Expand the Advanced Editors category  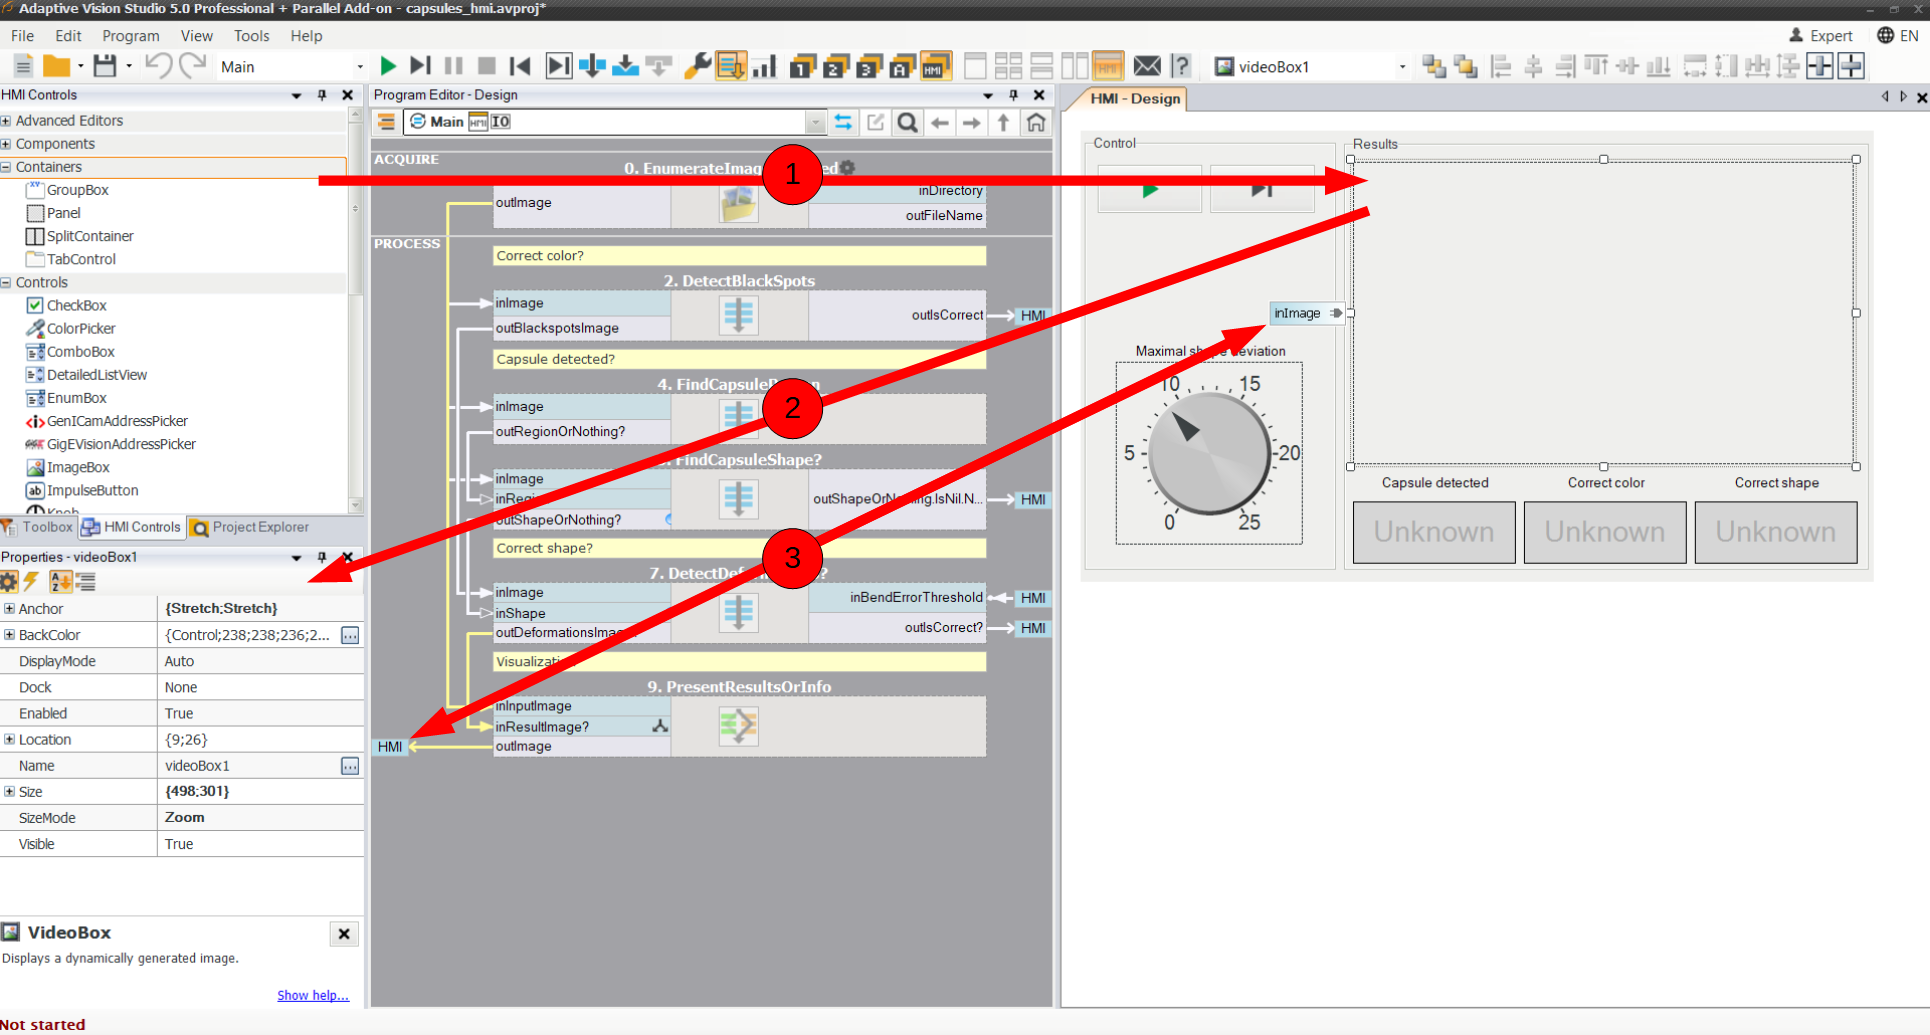(6, 121)
